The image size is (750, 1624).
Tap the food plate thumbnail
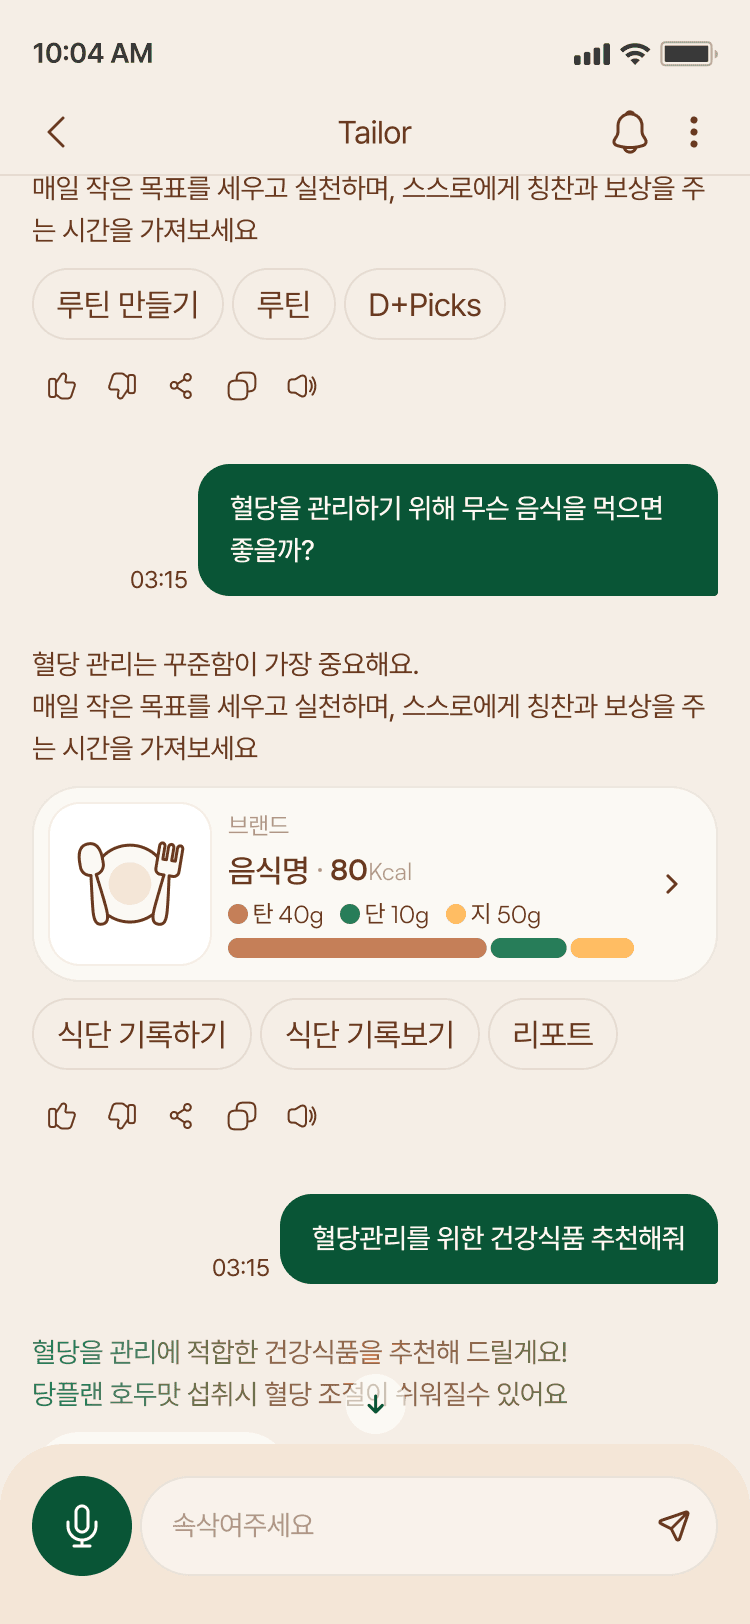(130, 884)
